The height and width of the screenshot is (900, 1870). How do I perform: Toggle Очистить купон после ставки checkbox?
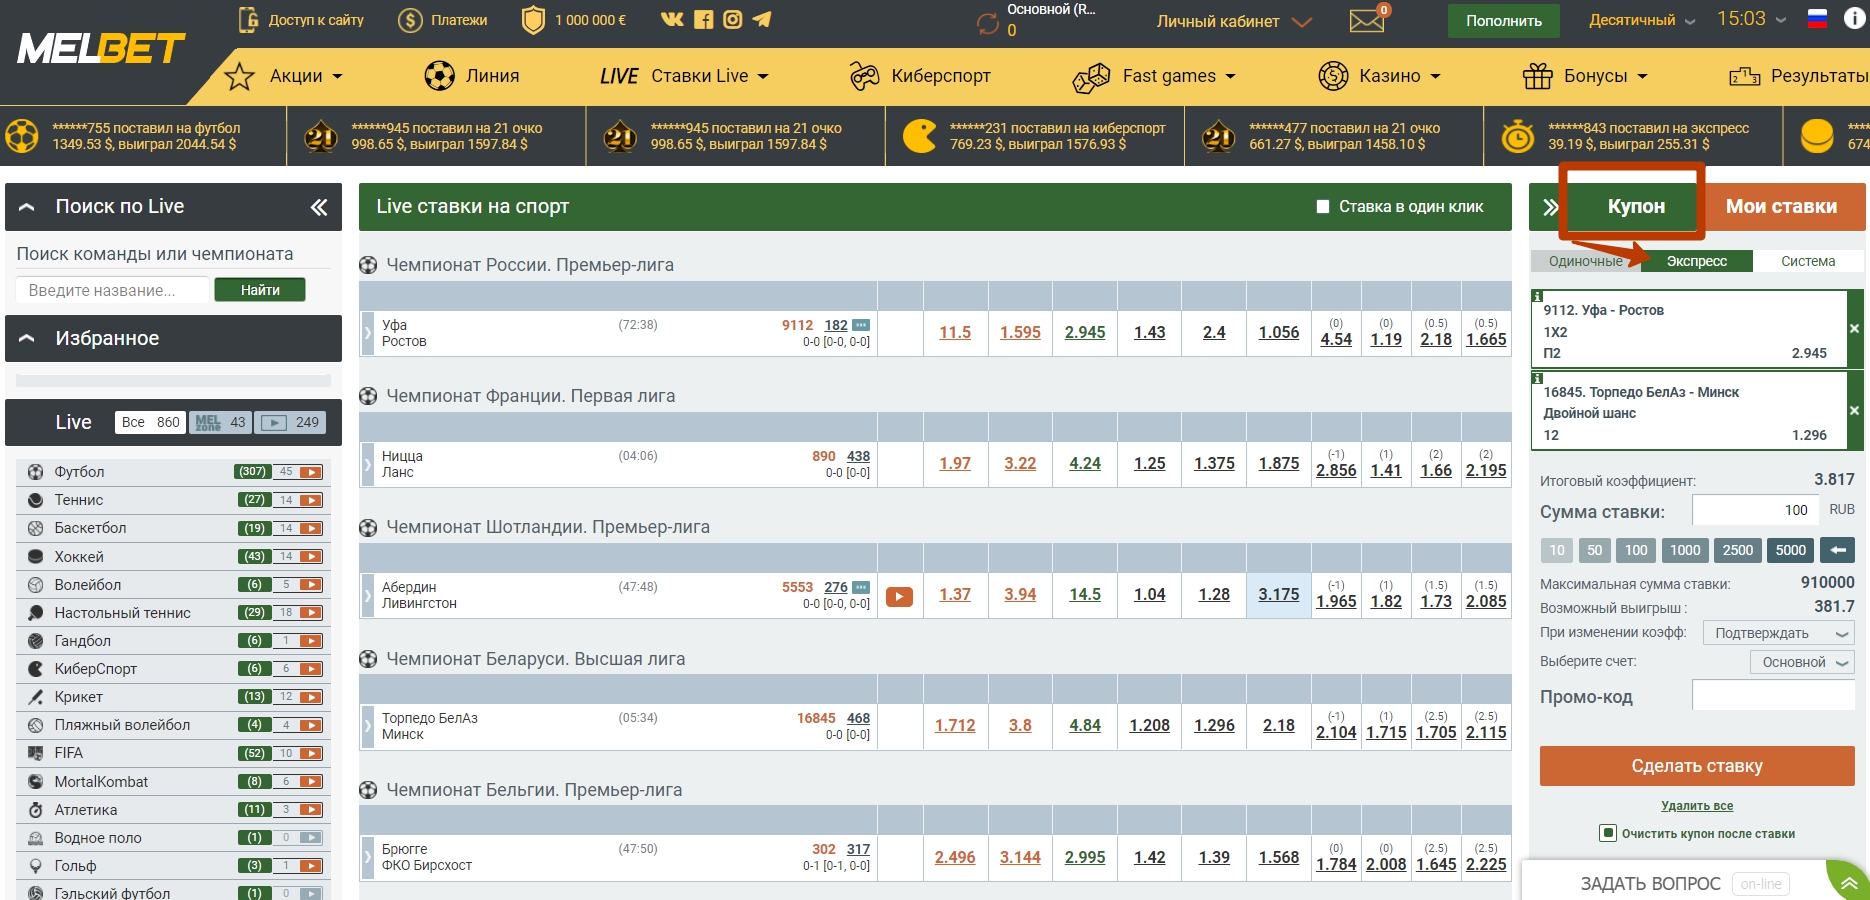(1608, 833)
